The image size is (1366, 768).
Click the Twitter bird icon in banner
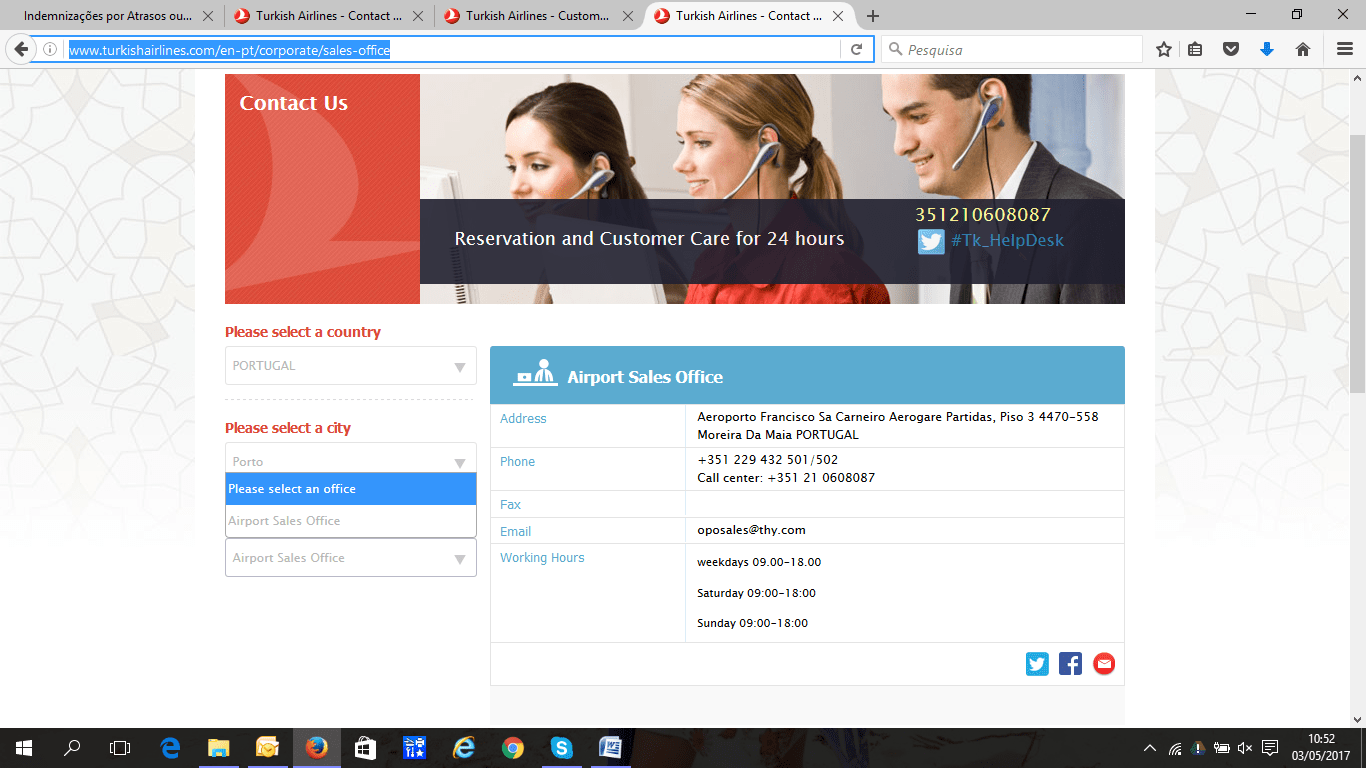[931, 241]
